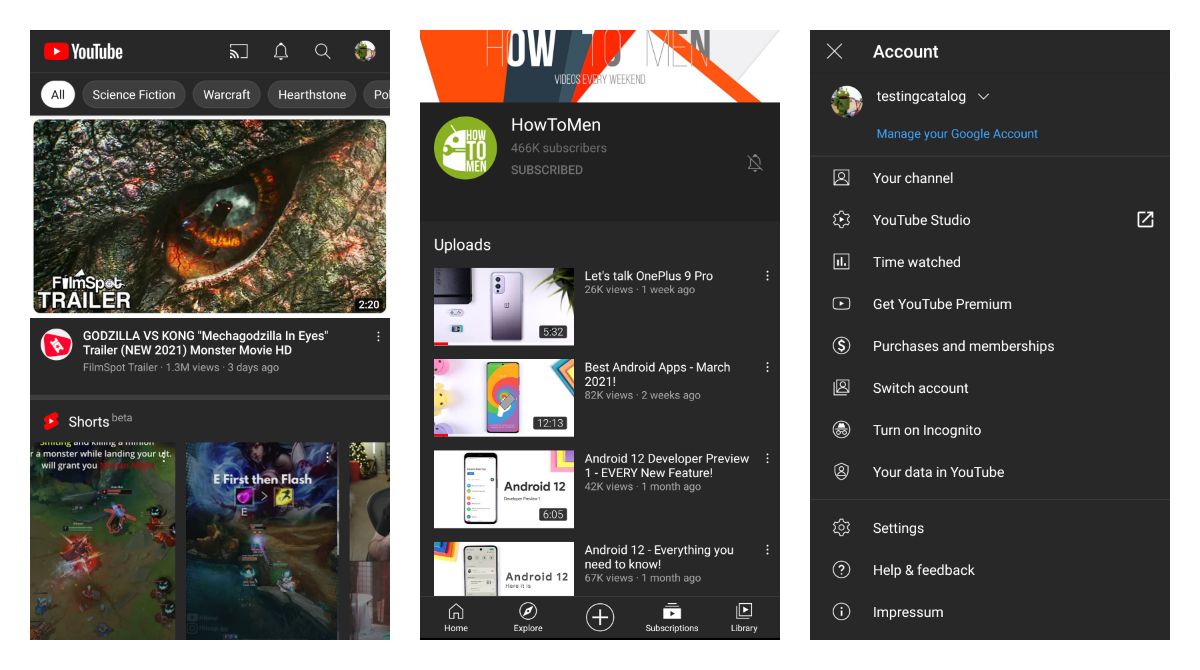Open Time watched
Viewport: 1200px width, 670px height.
(990, 262)
